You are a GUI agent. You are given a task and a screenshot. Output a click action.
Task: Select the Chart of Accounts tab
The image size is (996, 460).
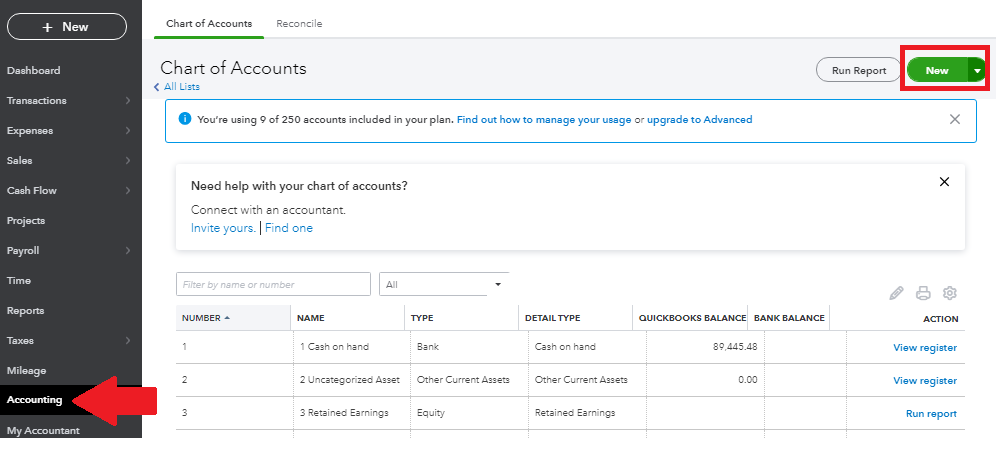coord(209,23)
